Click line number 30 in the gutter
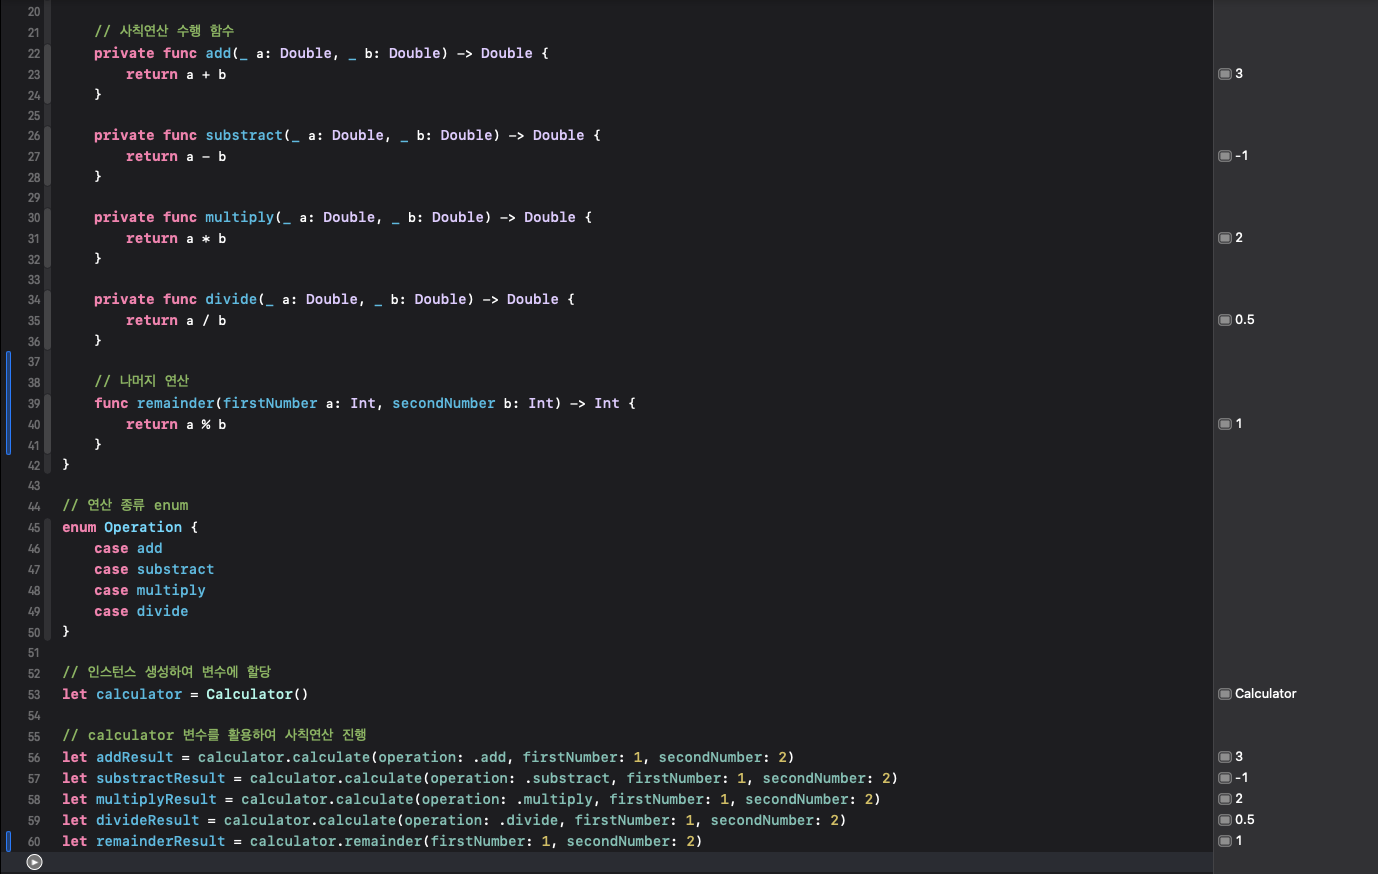 (x=34, y=218)
